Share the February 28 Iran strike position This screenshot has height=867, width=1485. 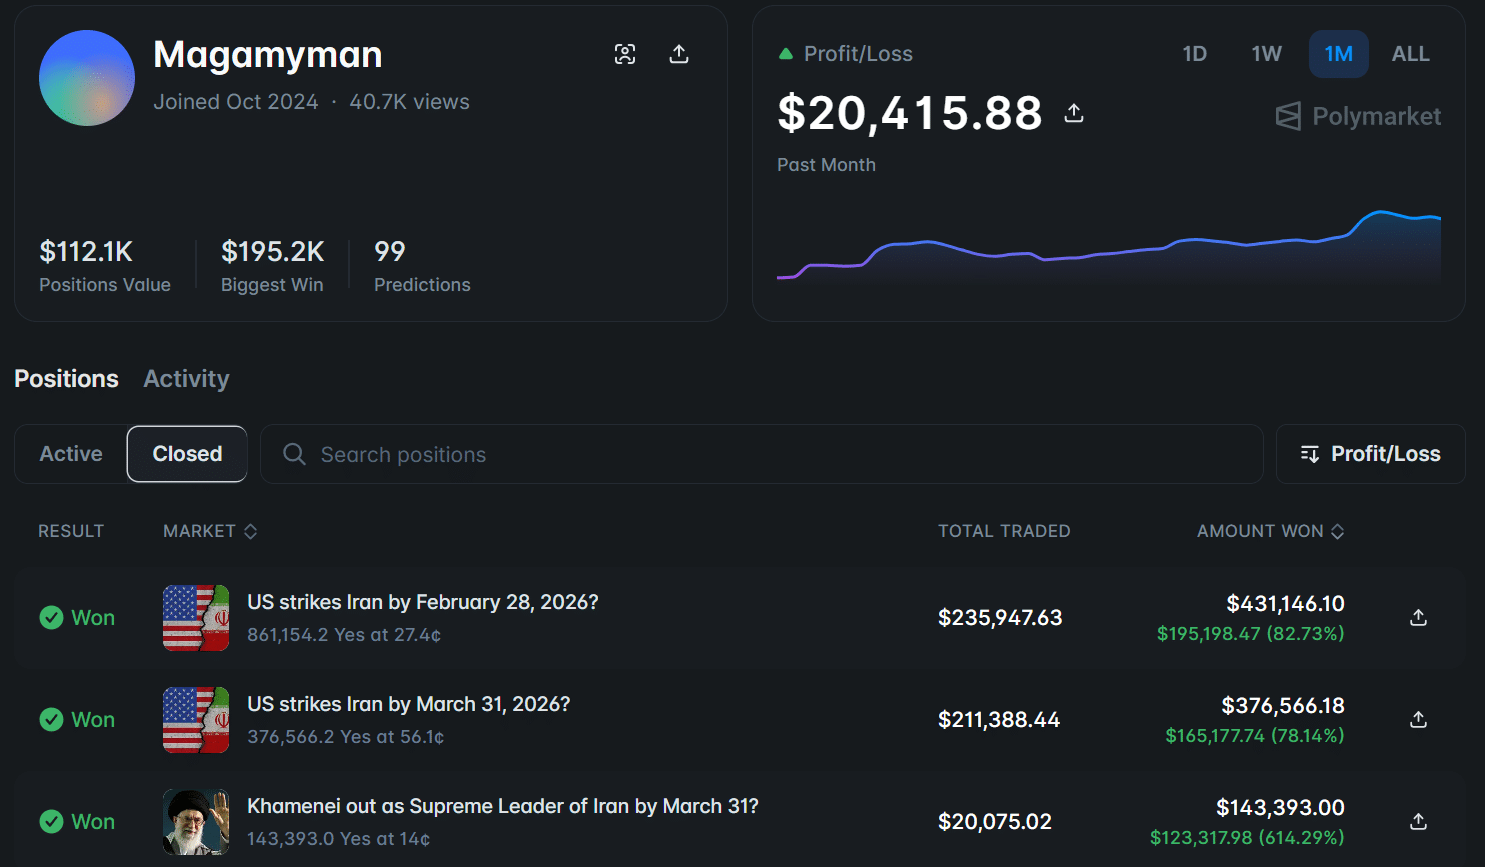tap(1418, 618)
